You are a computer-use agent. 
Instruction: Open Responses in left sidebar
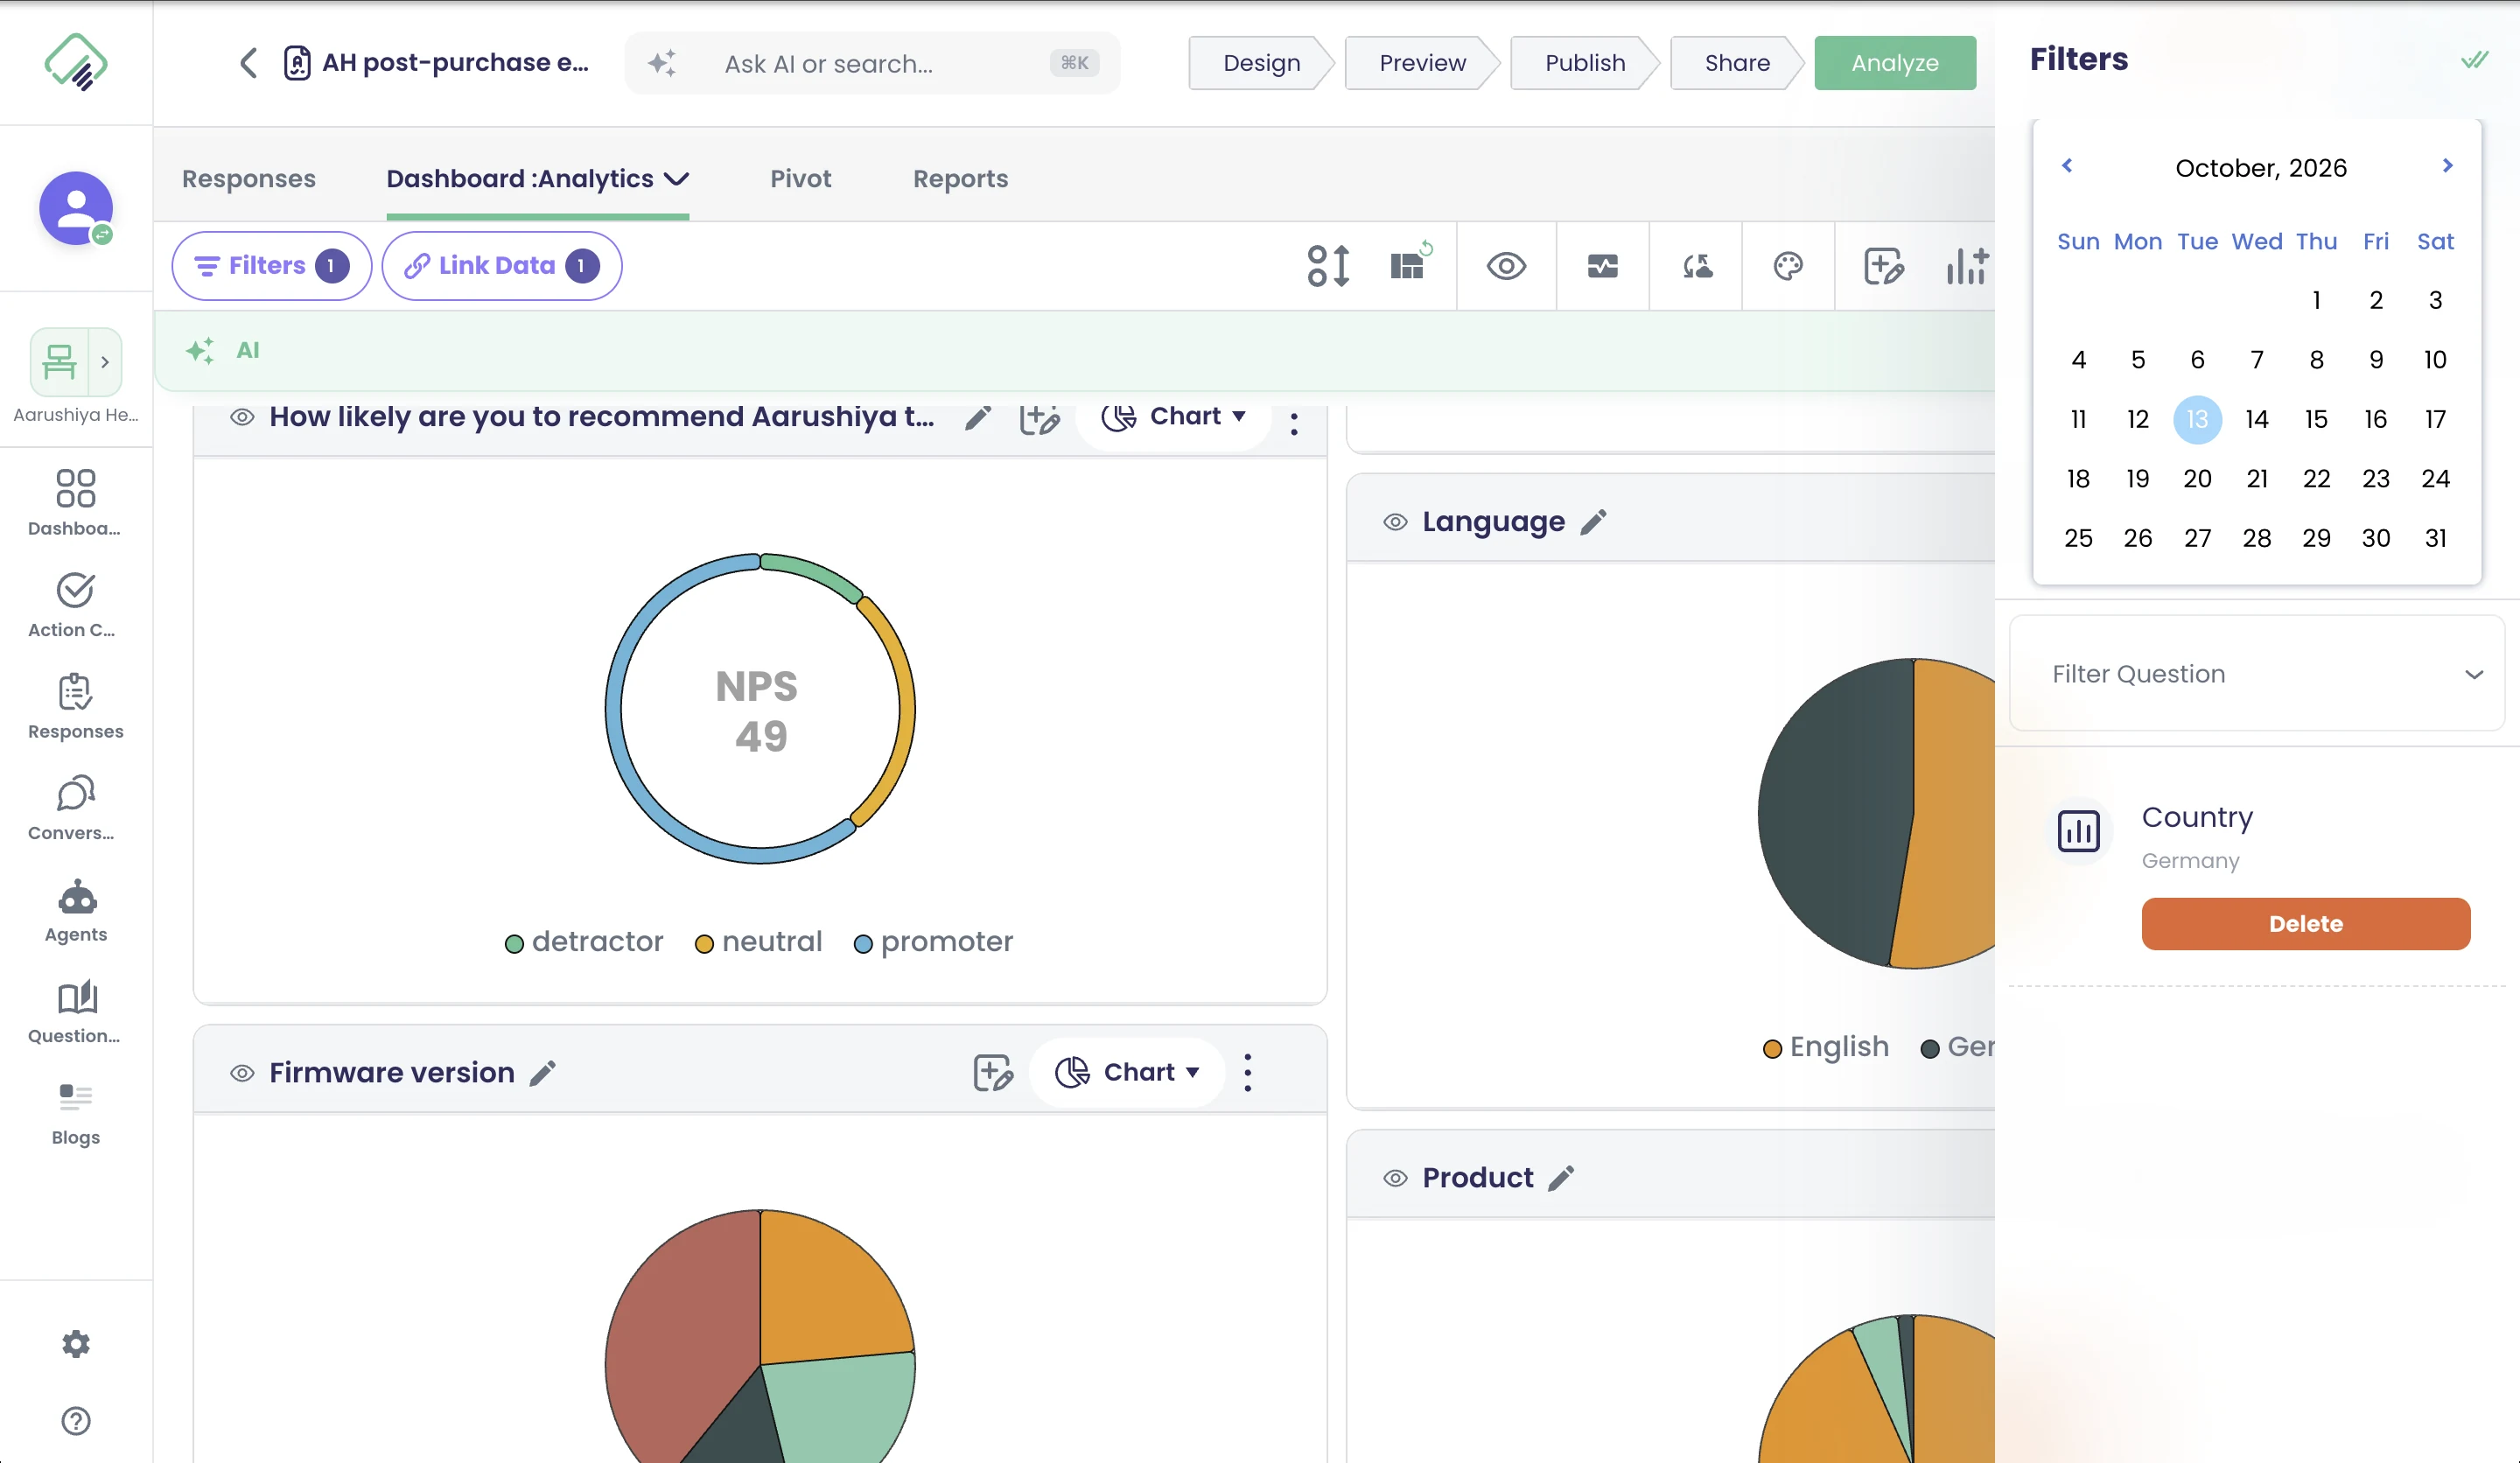76,706
